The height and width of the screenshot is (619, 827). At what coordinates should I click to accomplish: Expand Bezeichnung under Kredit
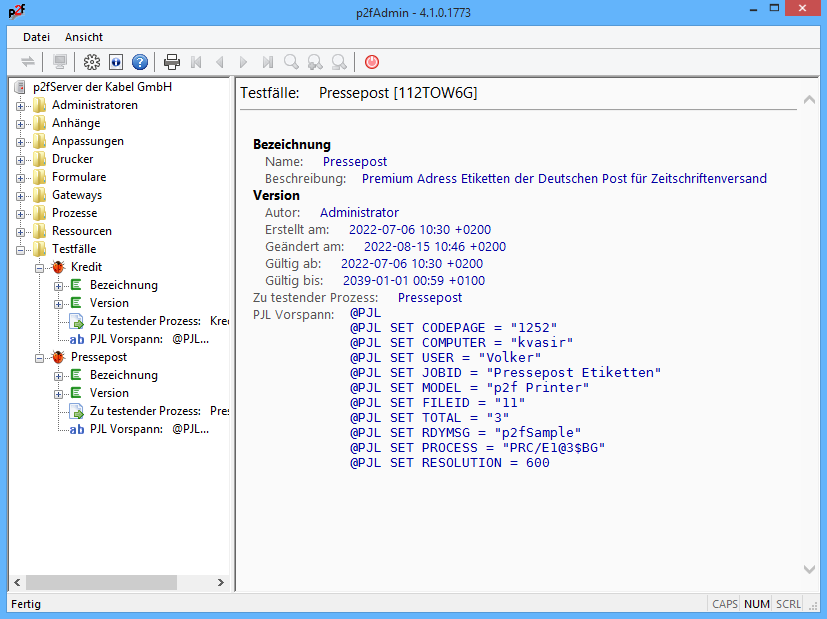click(x=58, y=285)
